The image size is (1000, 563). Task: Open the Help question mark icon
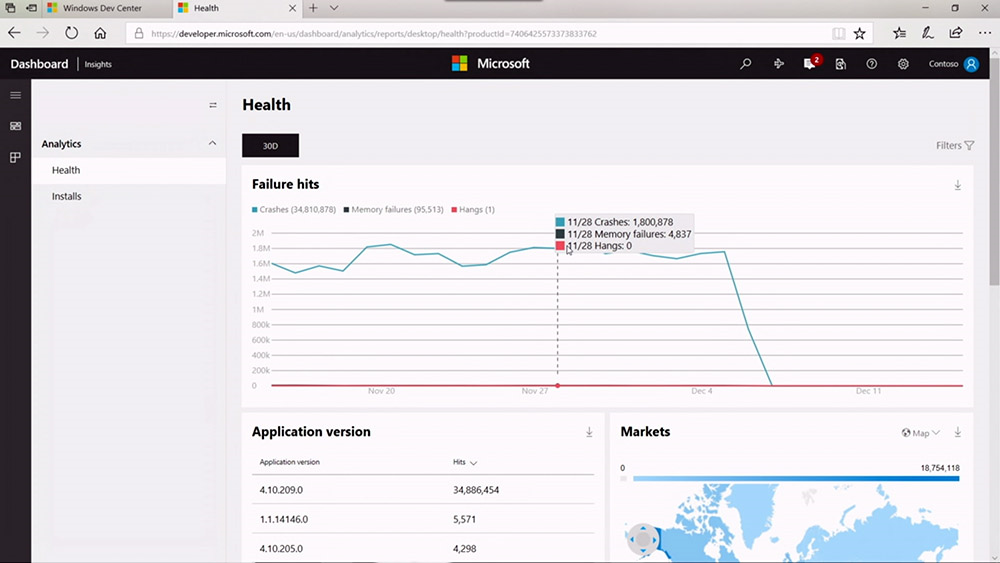(871, 64)
